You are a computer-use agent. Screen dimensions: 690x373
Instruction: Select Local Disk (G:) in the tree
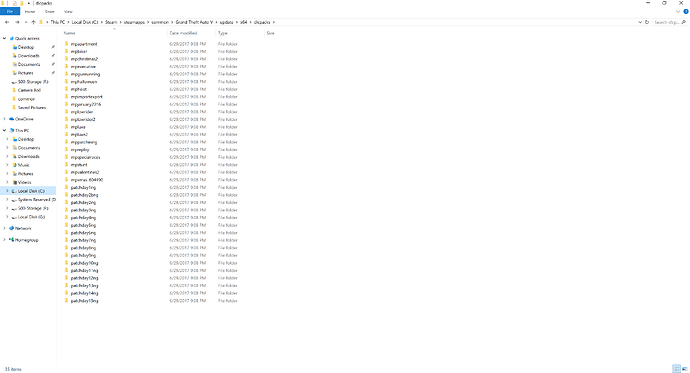(x=31, y=217)
